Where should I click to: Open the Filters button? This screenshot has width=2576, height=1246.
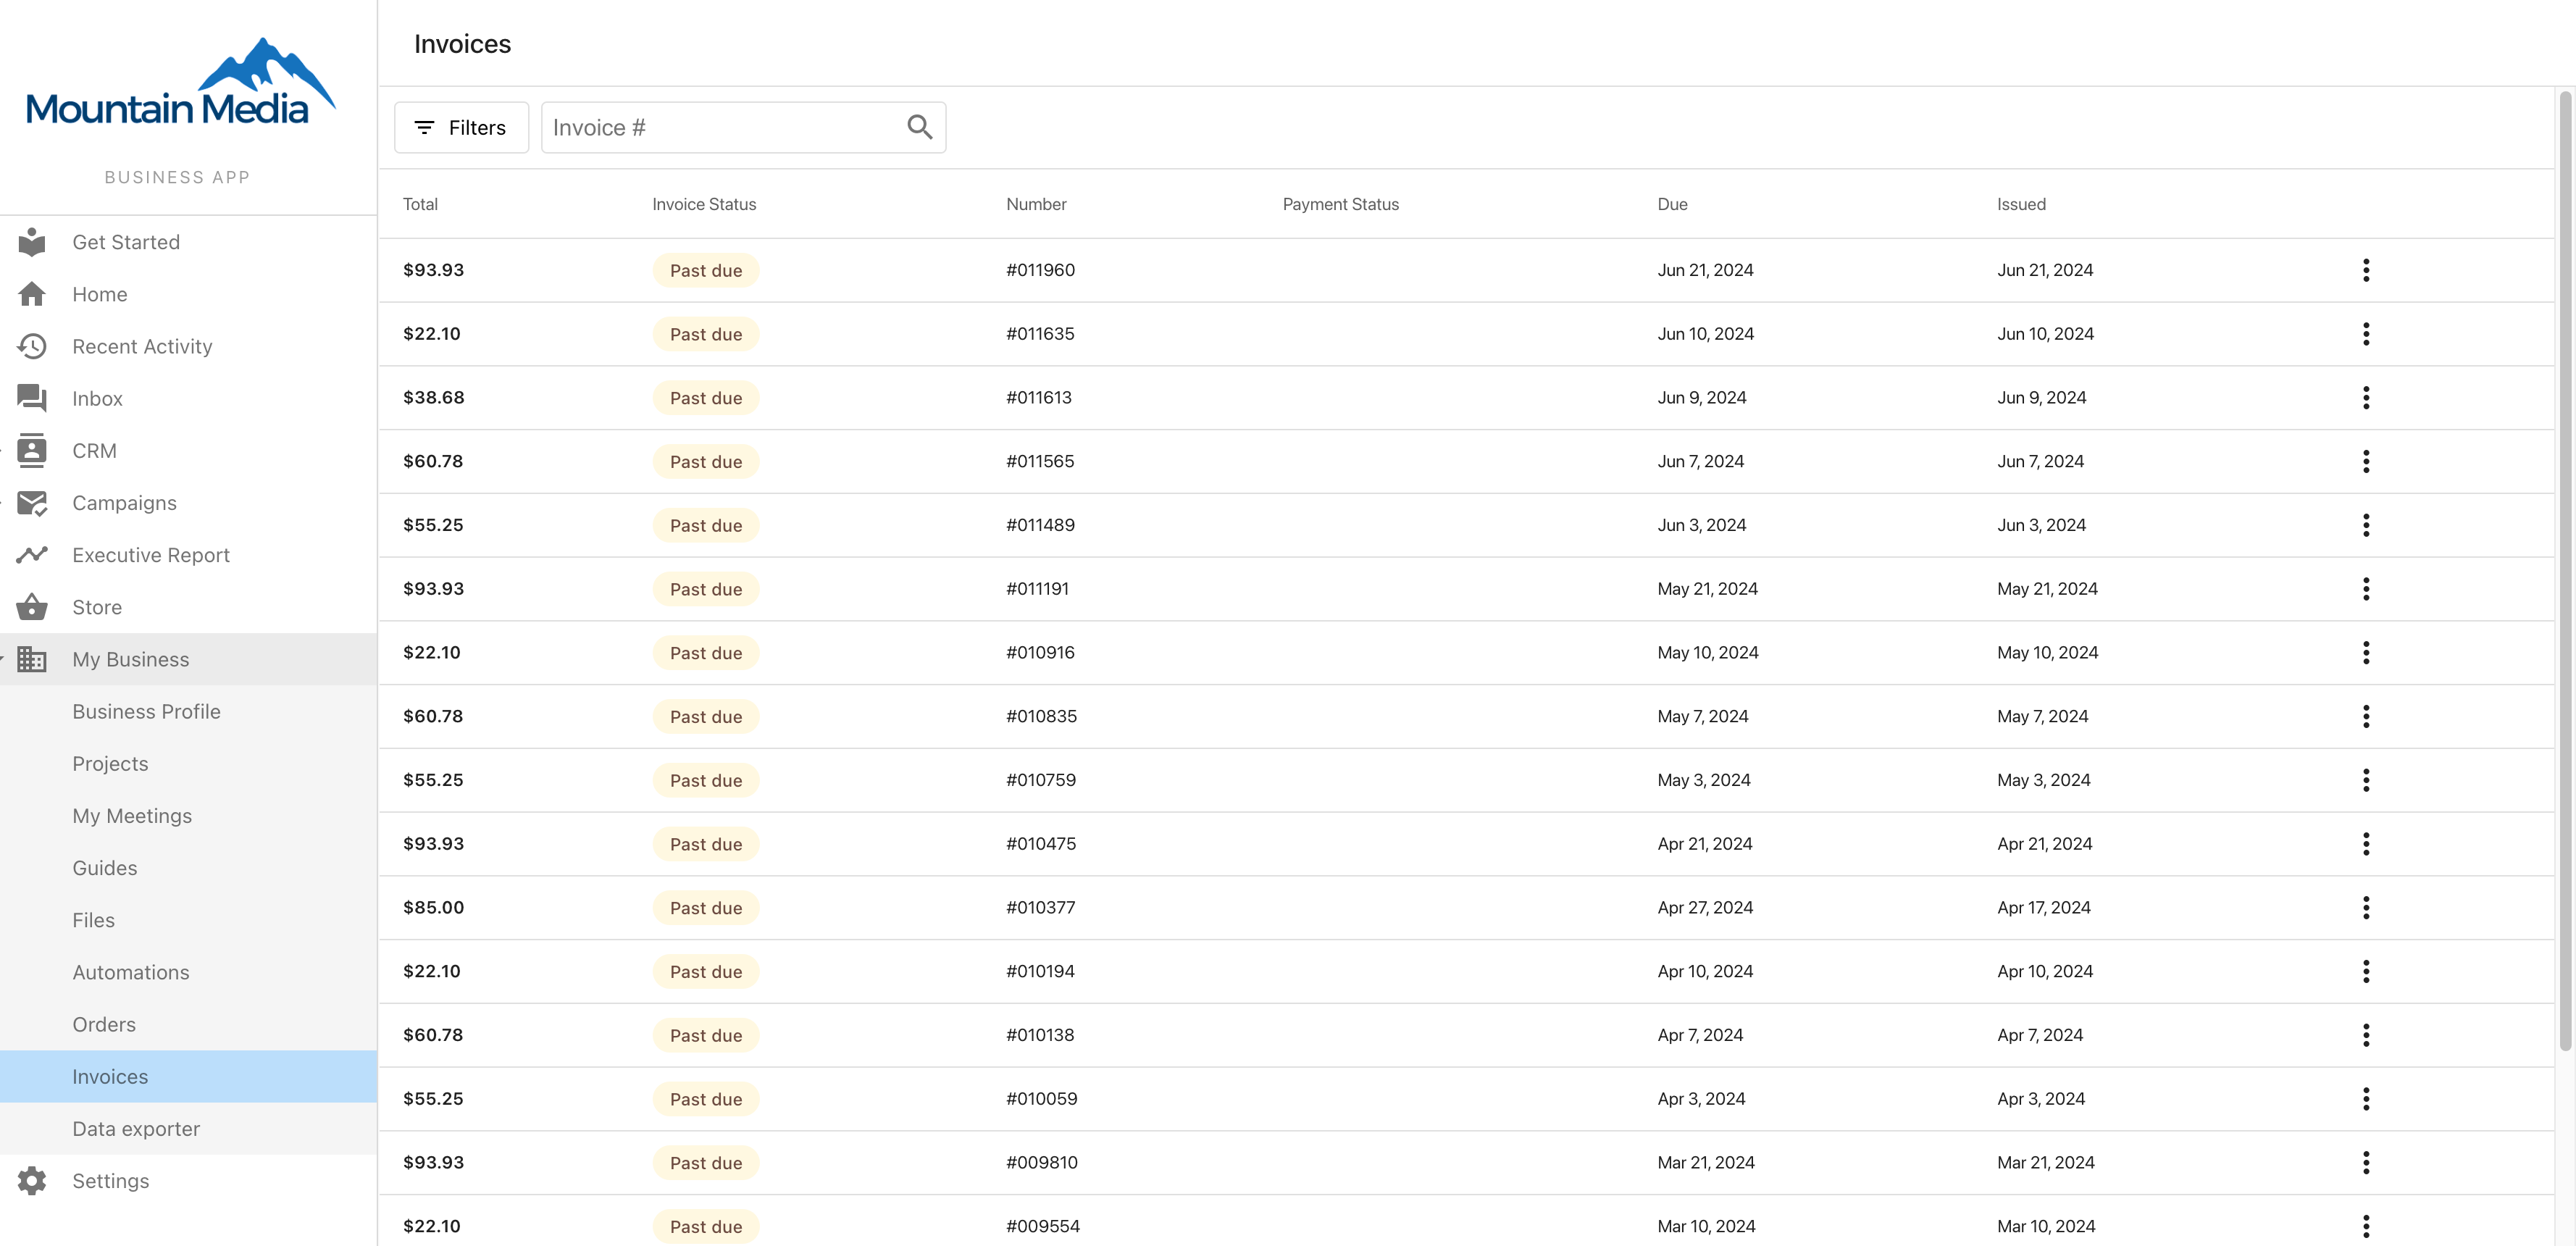[461, 127]
